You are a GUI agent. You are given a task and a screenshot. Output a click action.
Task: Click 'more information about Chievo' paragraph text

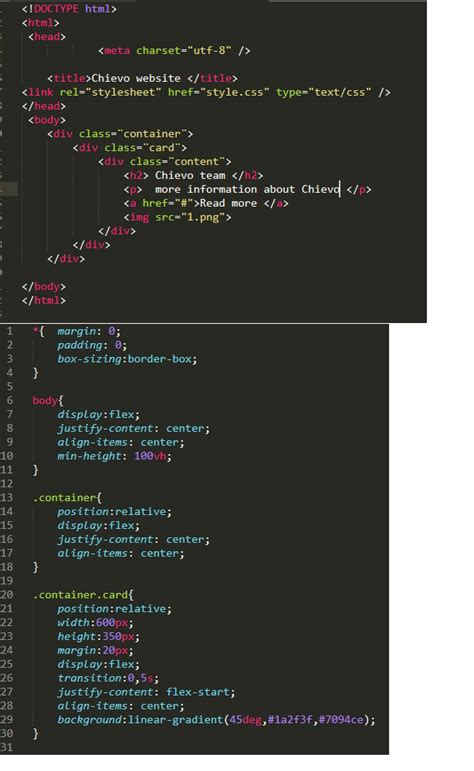coord(247,189)
